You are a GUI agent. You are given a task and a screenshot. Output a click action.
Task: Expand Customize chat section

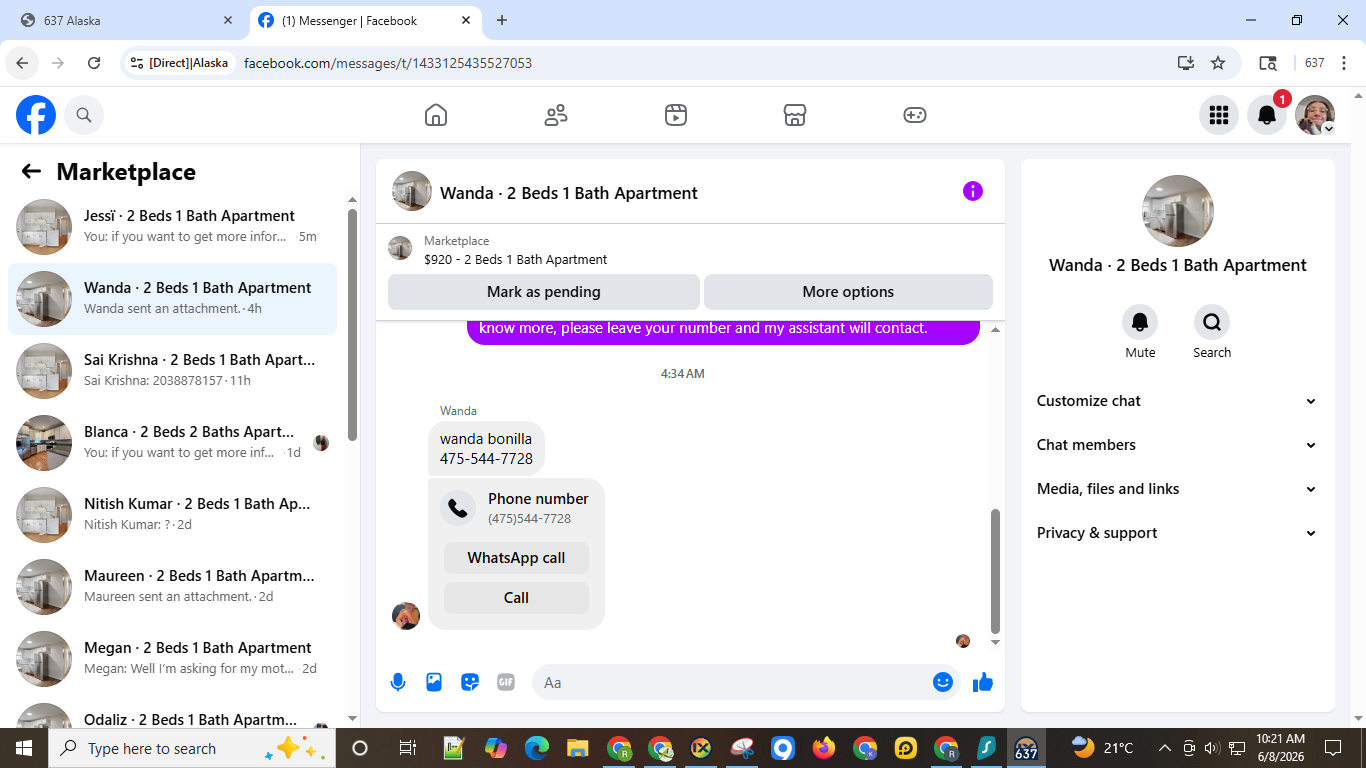point(1177,401)
